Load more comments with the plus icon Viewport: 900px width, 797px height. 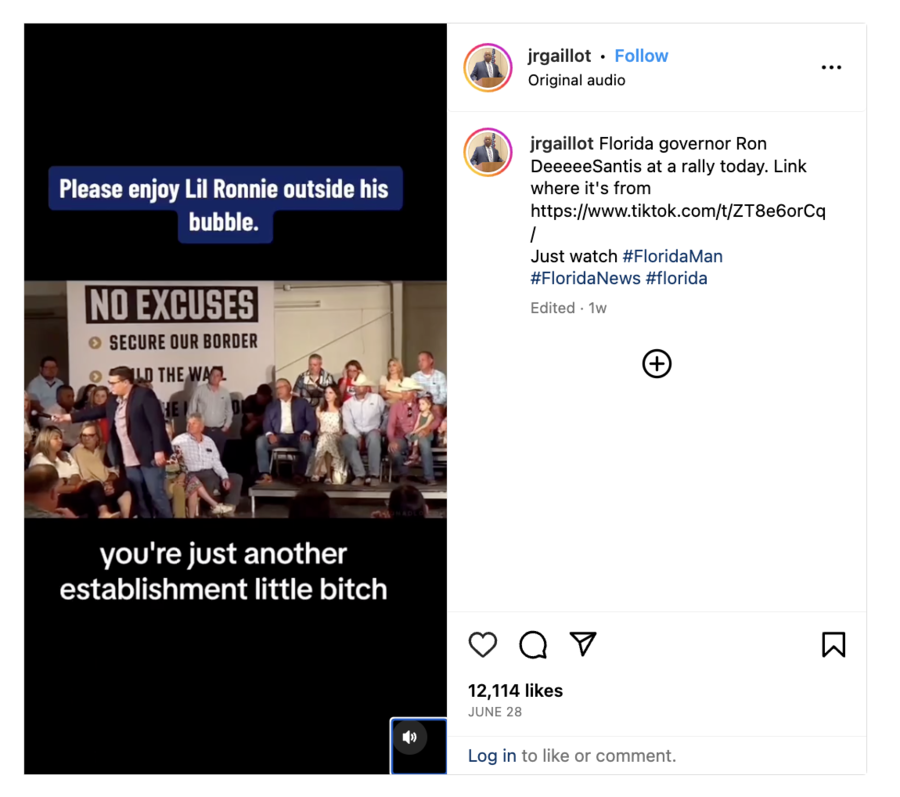click(x=657, y=364)
